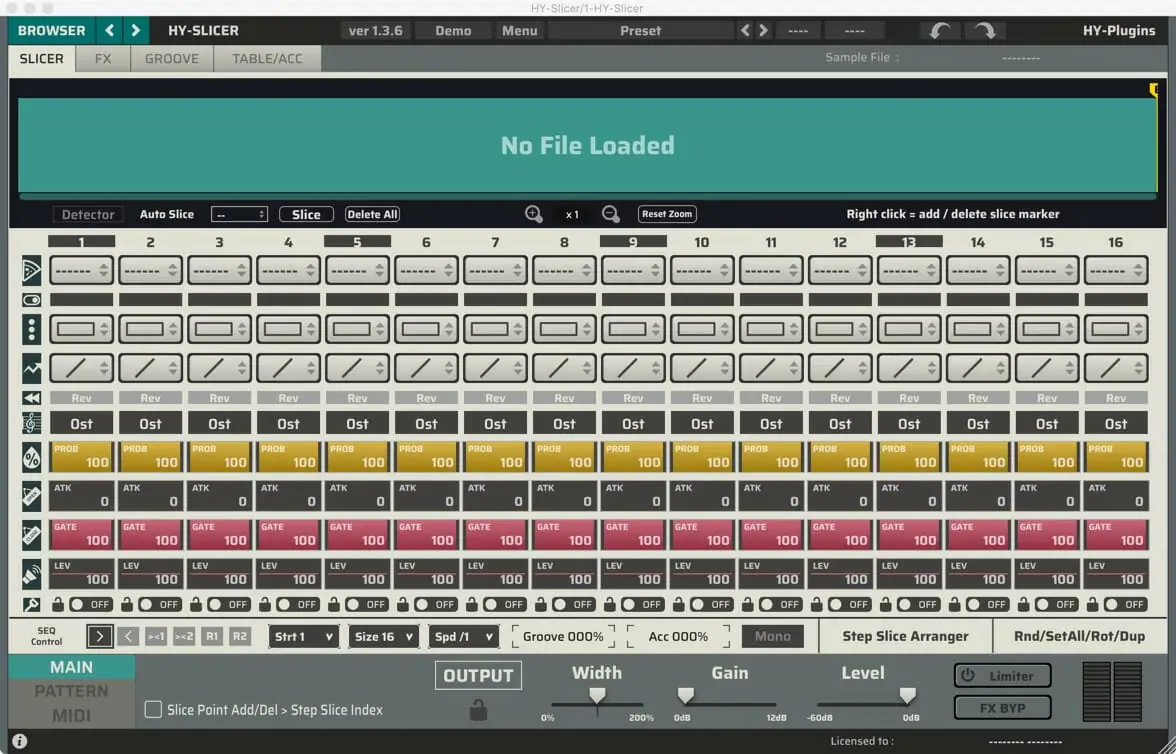The image size is (1176, 754).
Task: Open the TABLE/ACC tab
Action: tap(267, 59)
